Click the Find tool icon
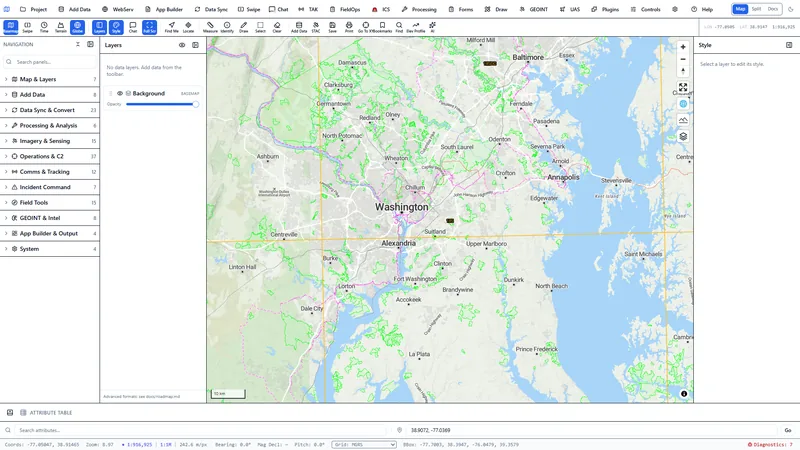The image size is (800, 450). pyautogui.click(x=399, y=27)
